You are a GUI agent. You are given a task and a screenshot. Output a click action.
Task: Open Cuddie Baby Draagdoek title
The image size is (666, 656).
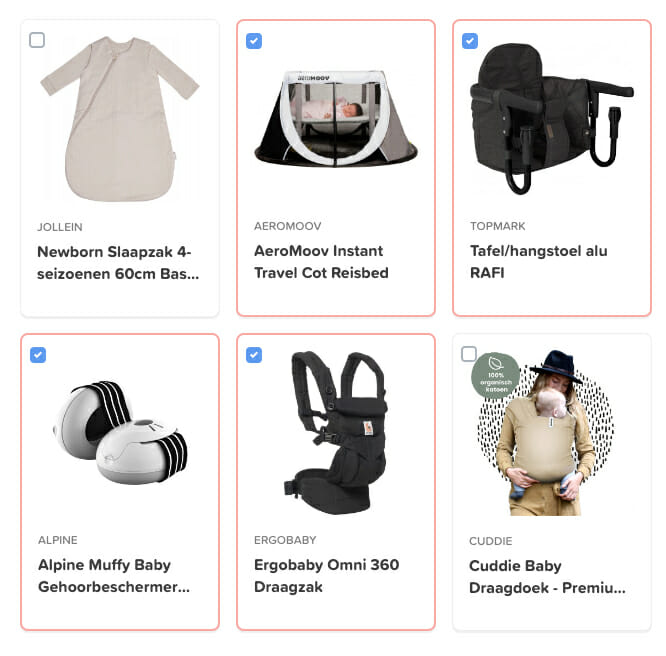coord(547,577)
